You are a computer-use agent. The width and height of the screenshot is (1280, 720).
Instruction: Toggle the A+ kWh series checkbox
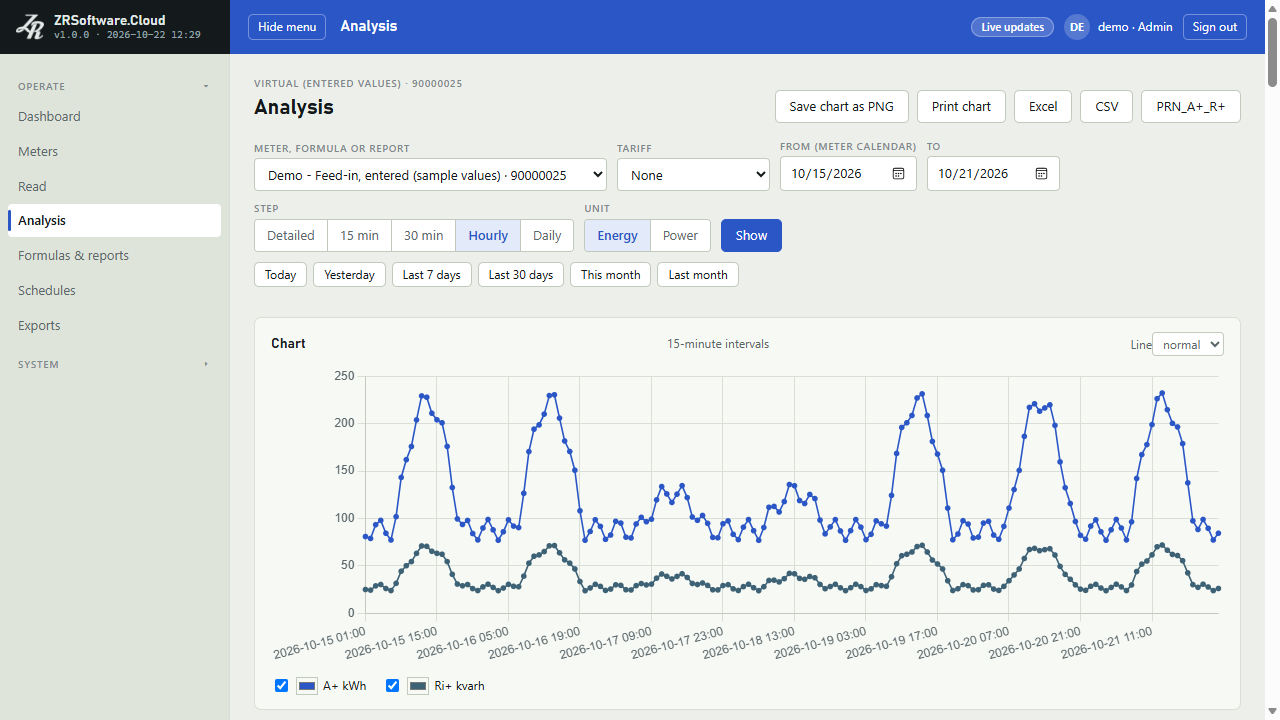coord(281,685)
